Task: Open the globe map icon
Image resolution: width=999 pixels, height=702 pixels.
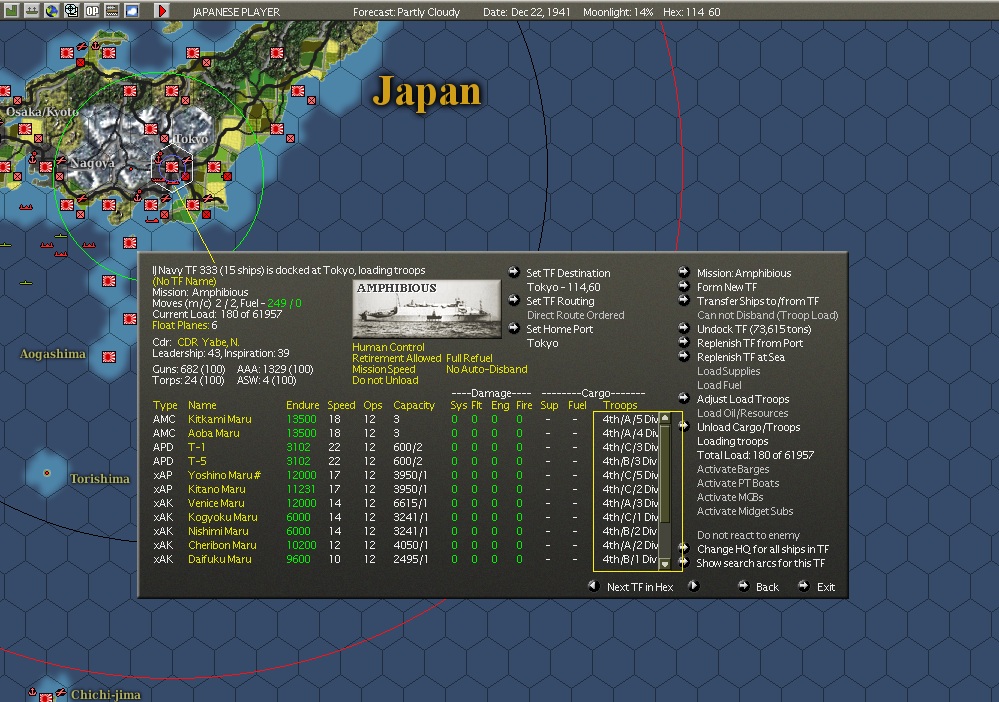Action: point(52,10)
